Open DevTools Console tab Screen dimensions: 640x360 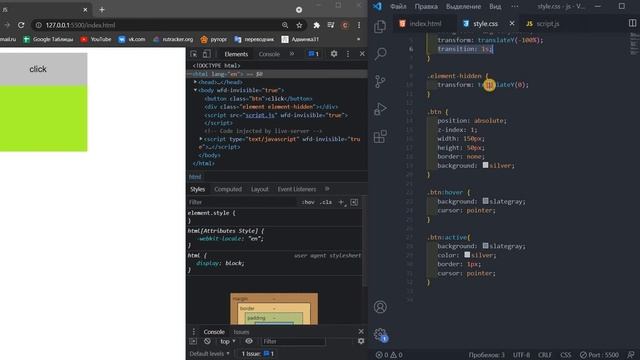[x=269, y=54]
